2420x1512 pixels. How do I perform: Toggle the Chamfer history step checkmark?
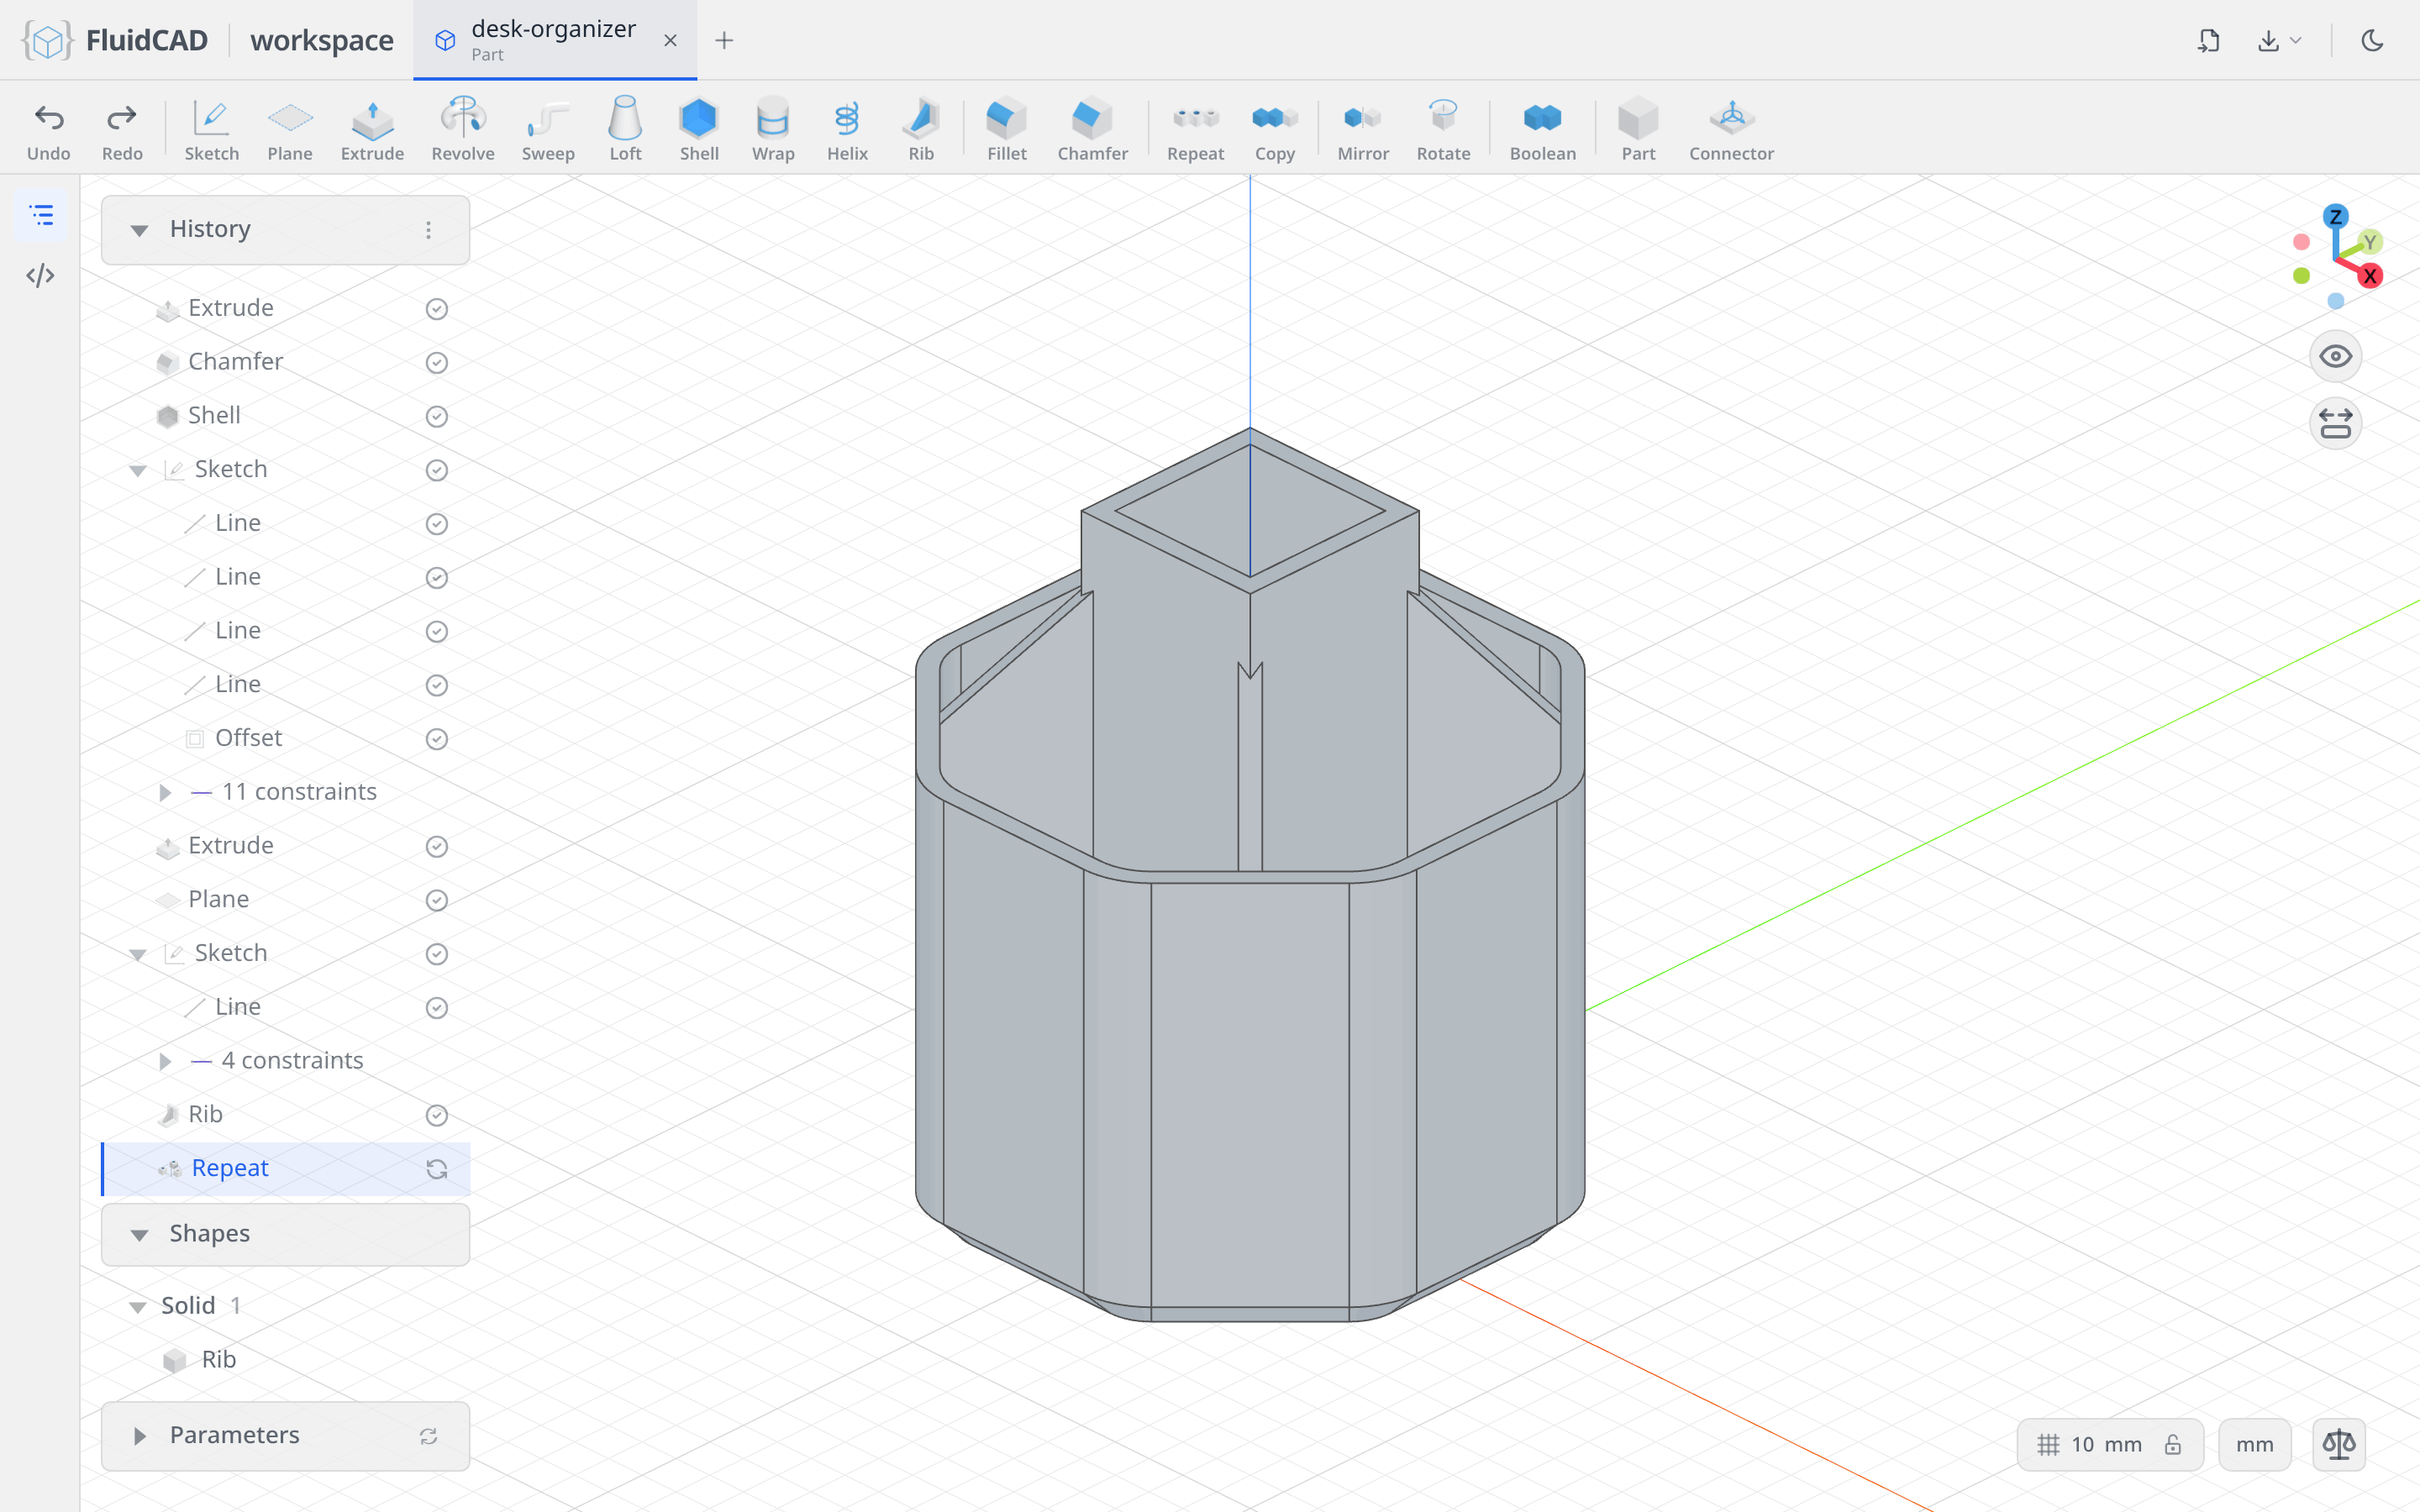point(436,362)
